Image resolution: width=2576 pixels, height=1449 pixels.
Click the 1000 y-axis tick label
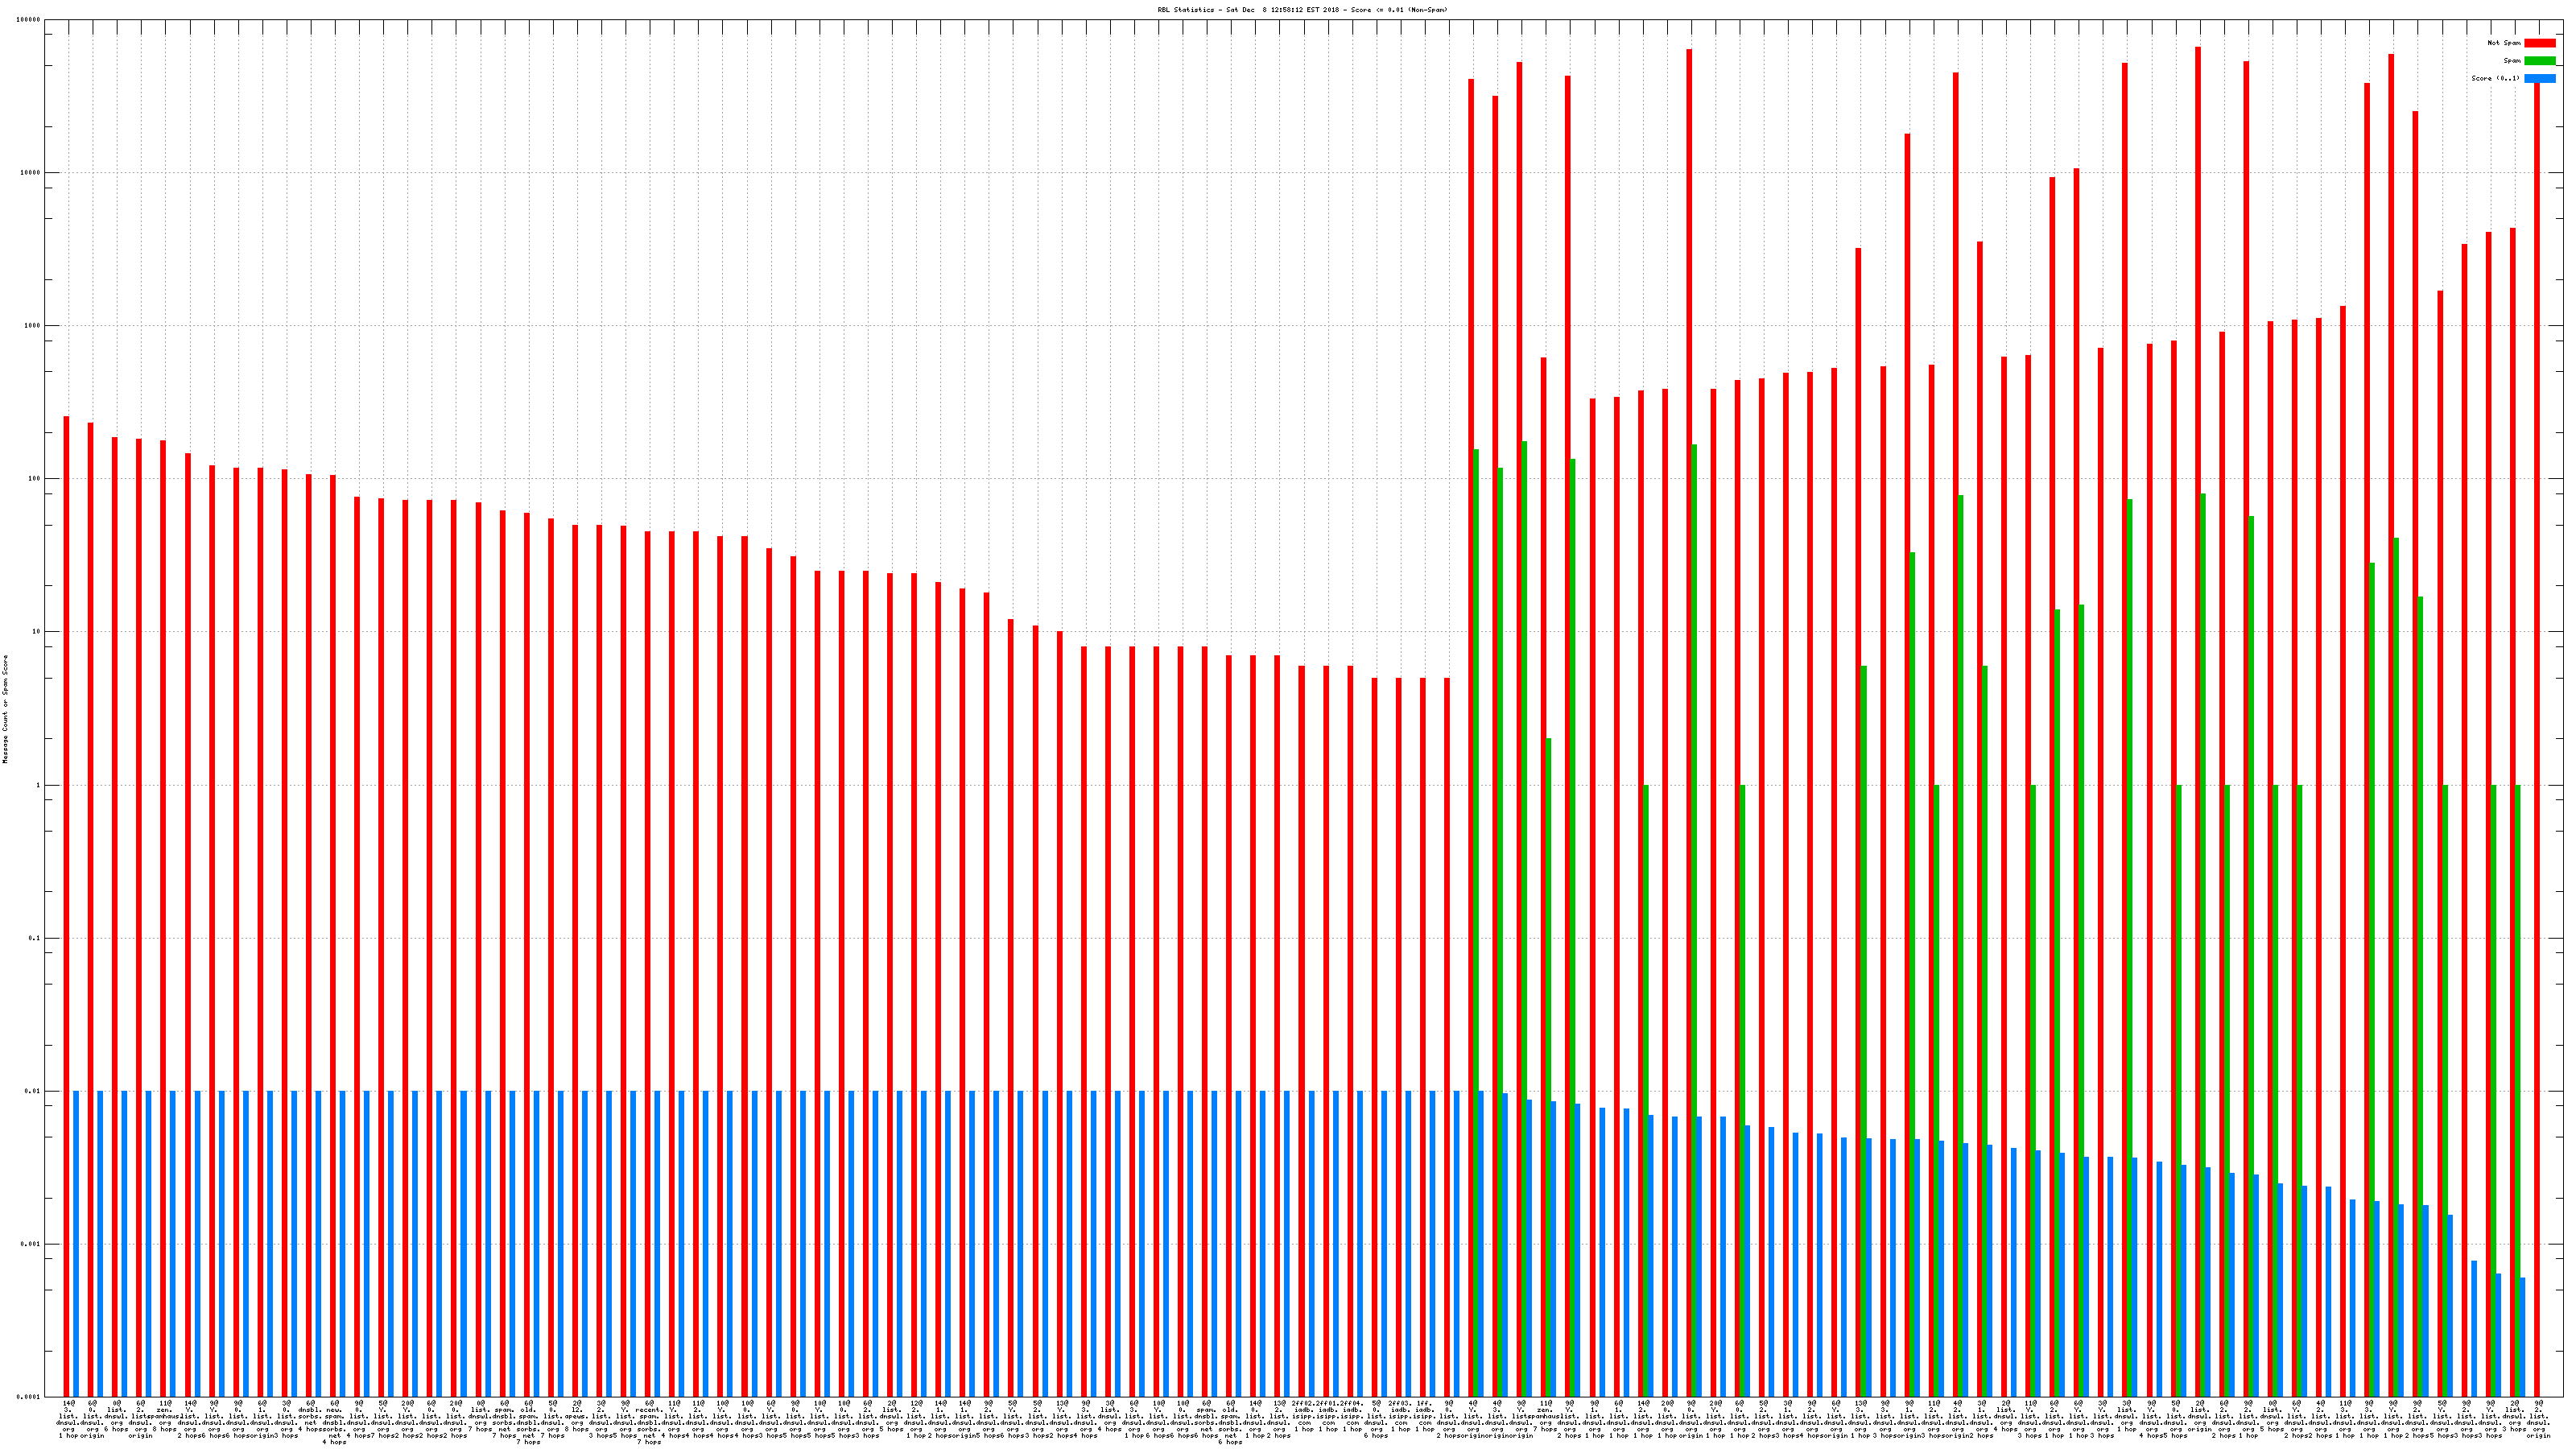point(32,326)
